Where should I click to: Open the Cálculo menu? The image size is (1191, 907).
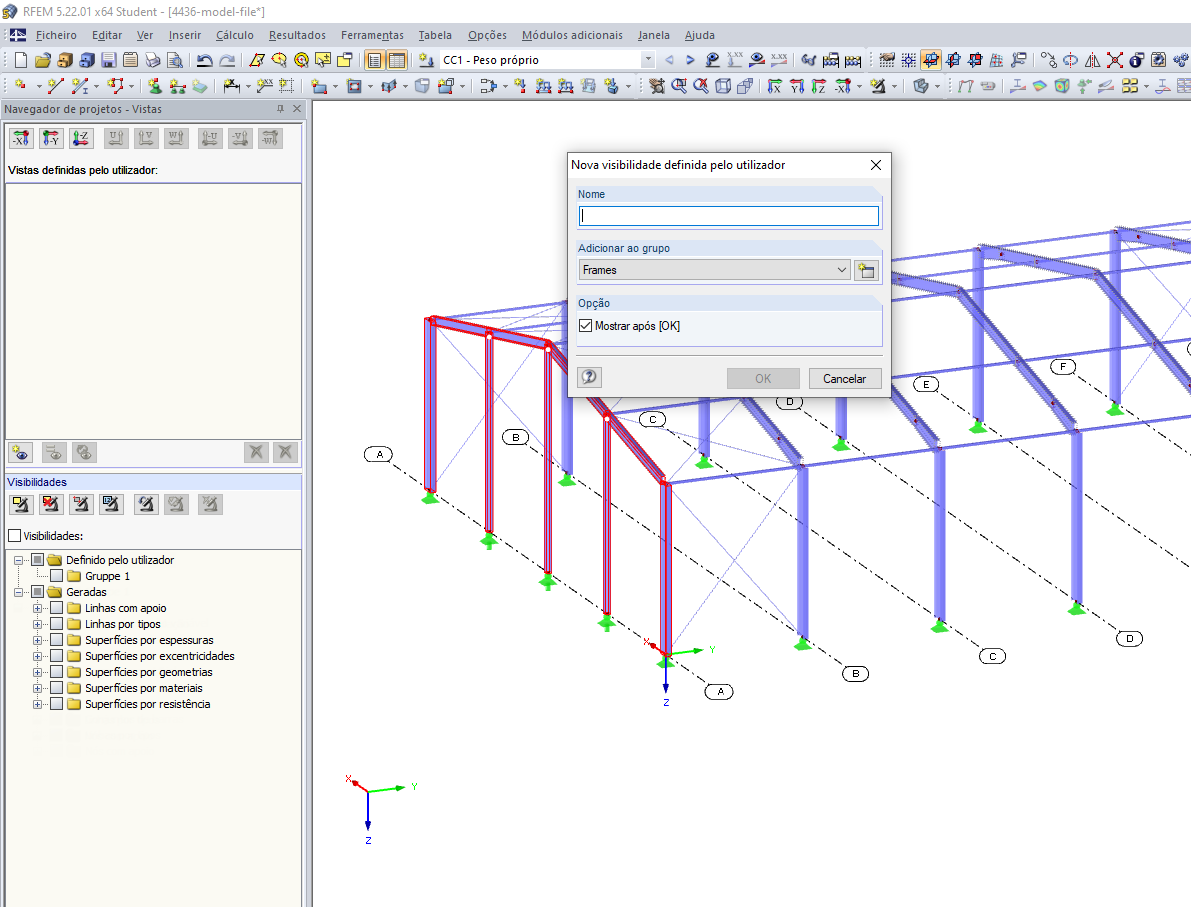[235, 35]
